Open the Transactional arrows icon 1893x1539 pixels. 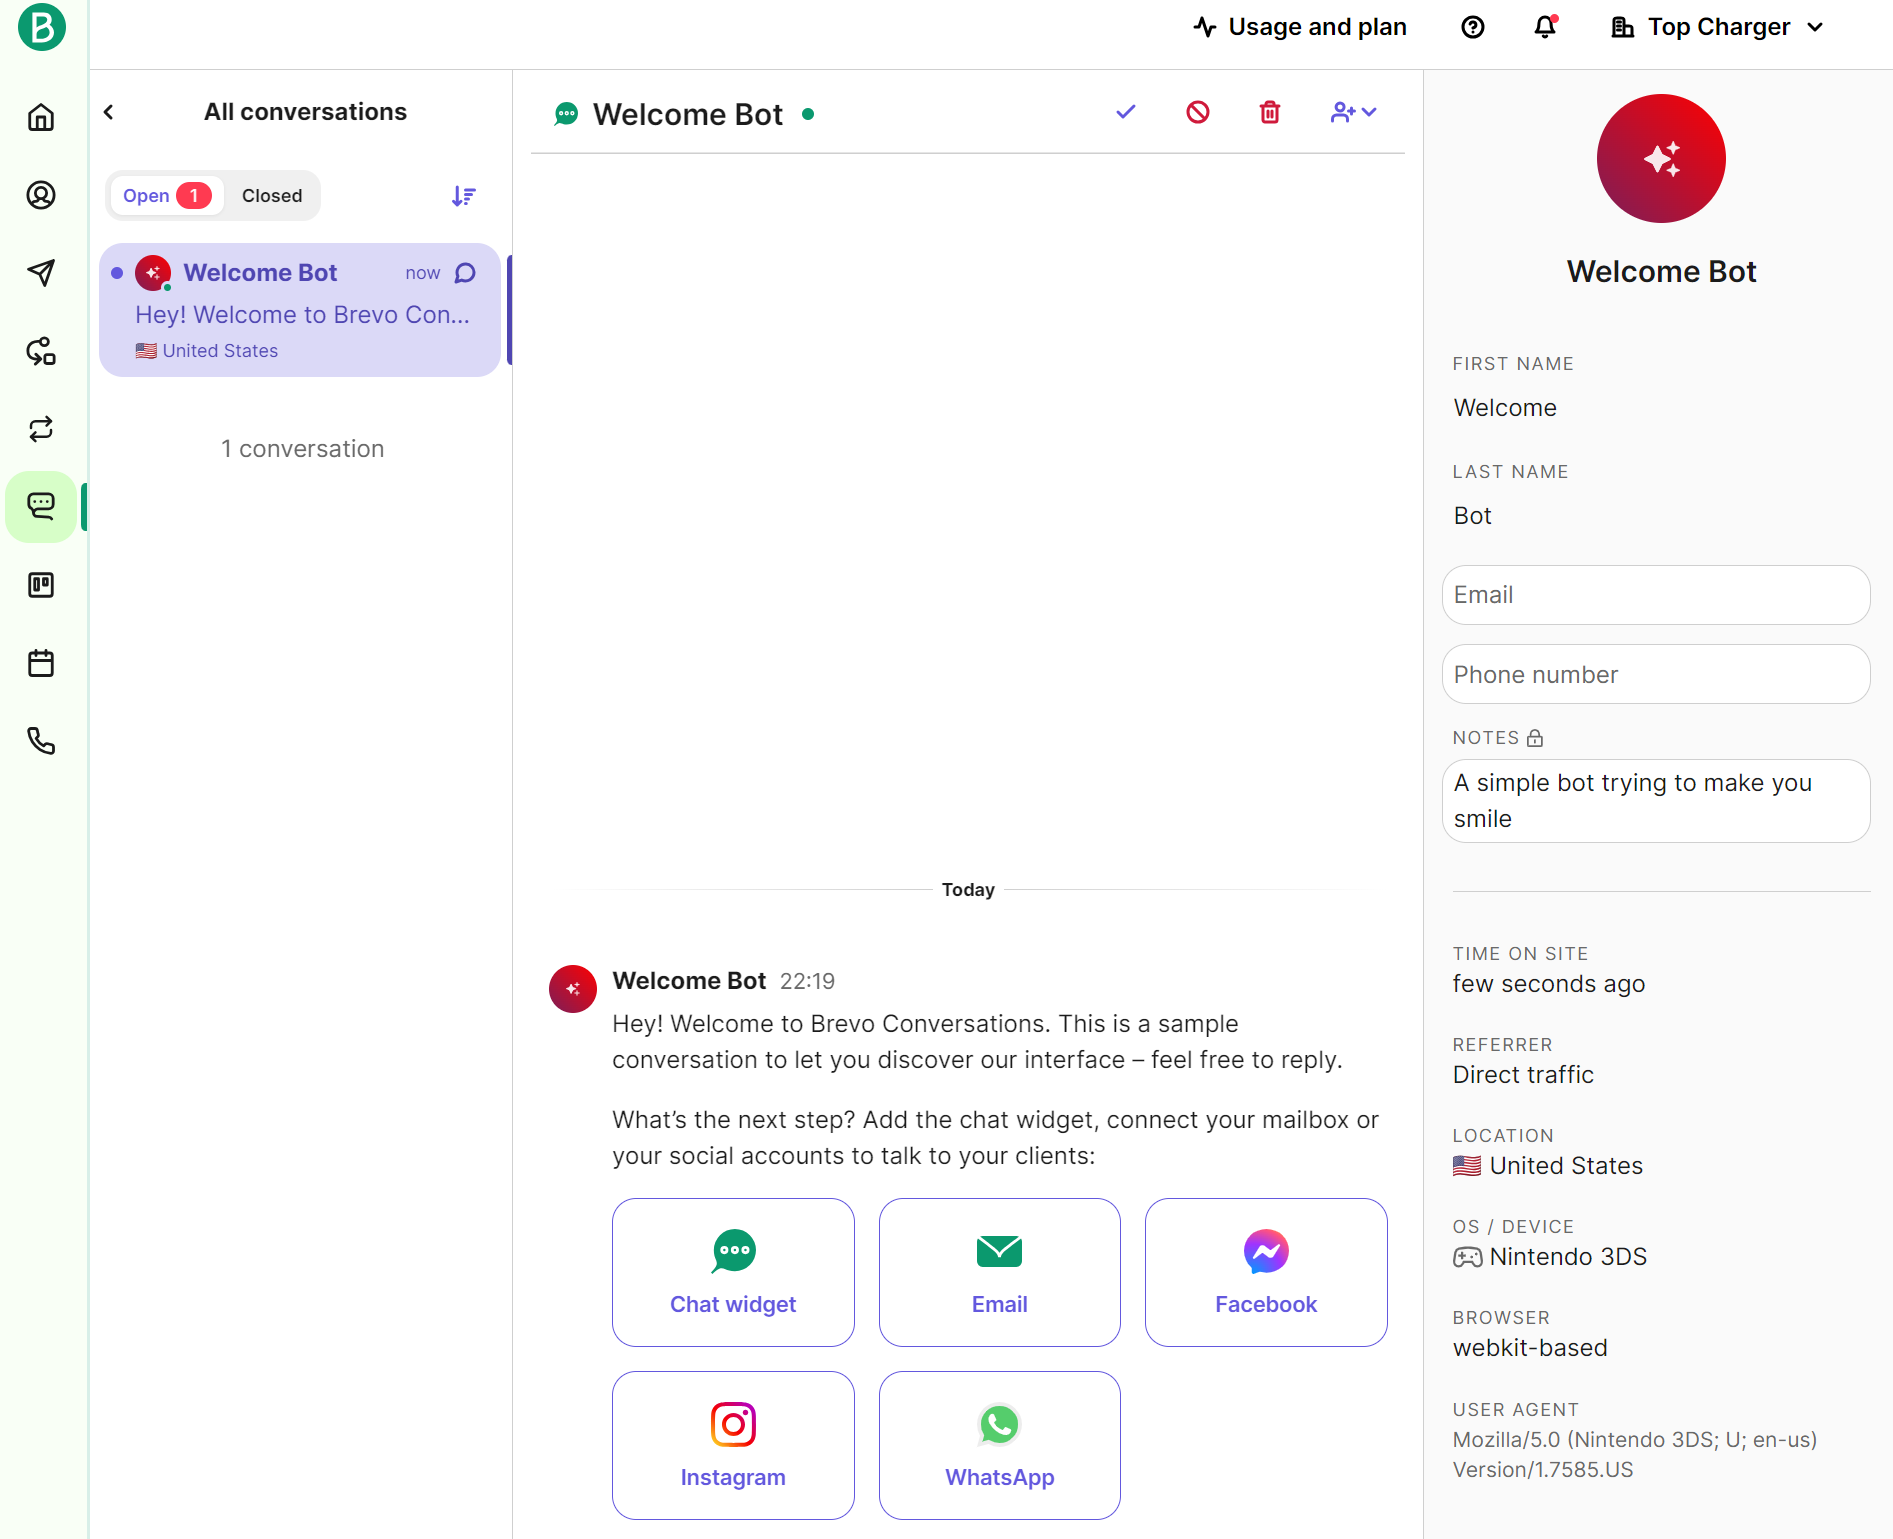[x=41, y=429]
